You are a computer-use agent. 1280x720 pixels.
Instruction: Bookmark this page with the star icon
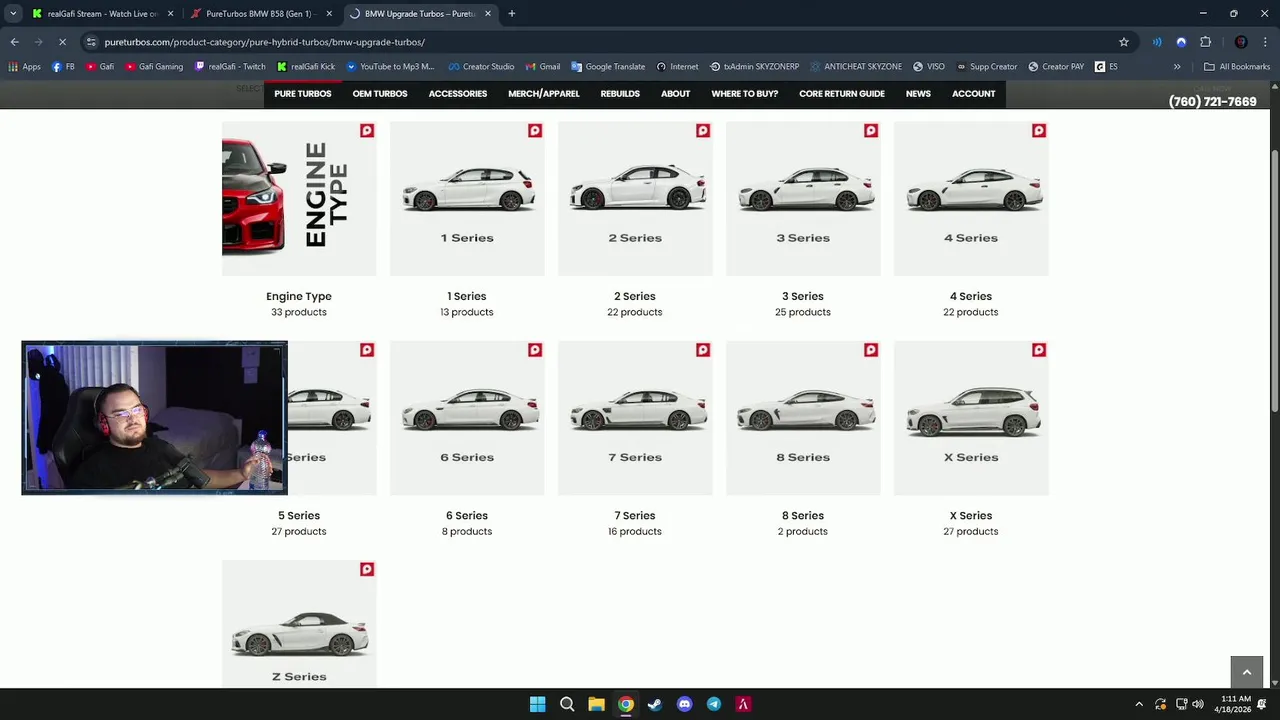1124,42
